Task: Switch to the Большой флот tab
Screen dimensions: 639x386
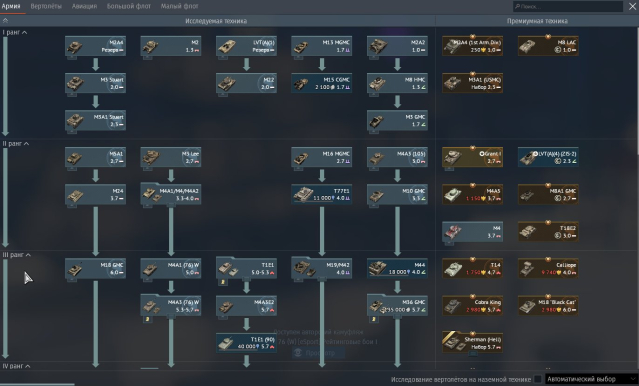Action: [x=129, y=6]
